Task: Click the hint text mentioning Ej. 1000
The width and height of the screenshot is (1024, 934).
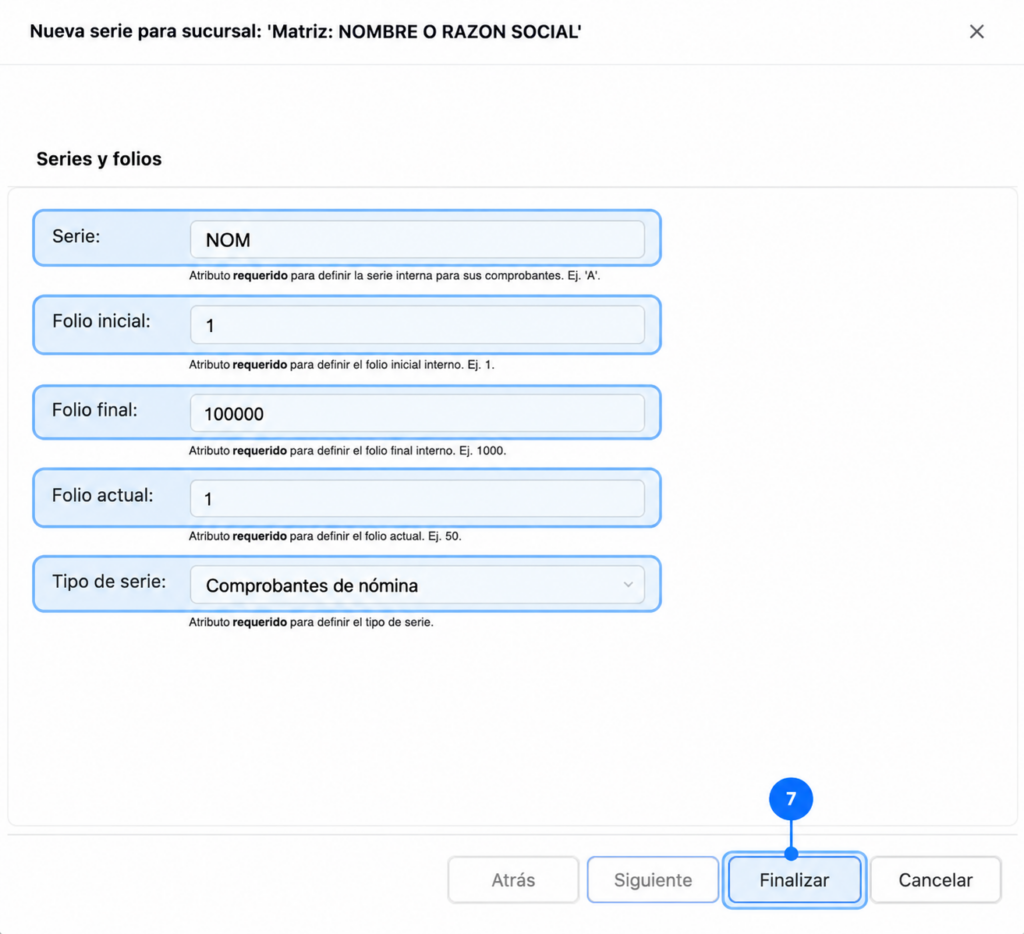Action: point(347,451)
